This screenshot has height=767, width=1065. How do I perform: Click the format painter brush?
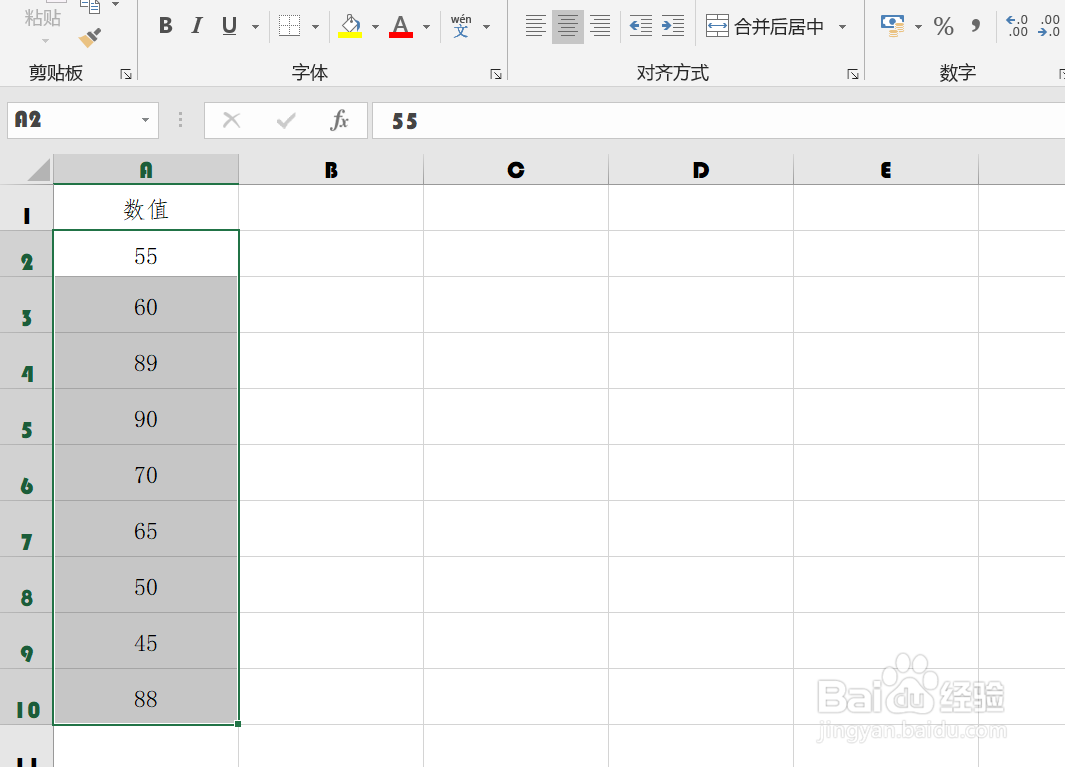pyautogui.click(x=90, y=37)
